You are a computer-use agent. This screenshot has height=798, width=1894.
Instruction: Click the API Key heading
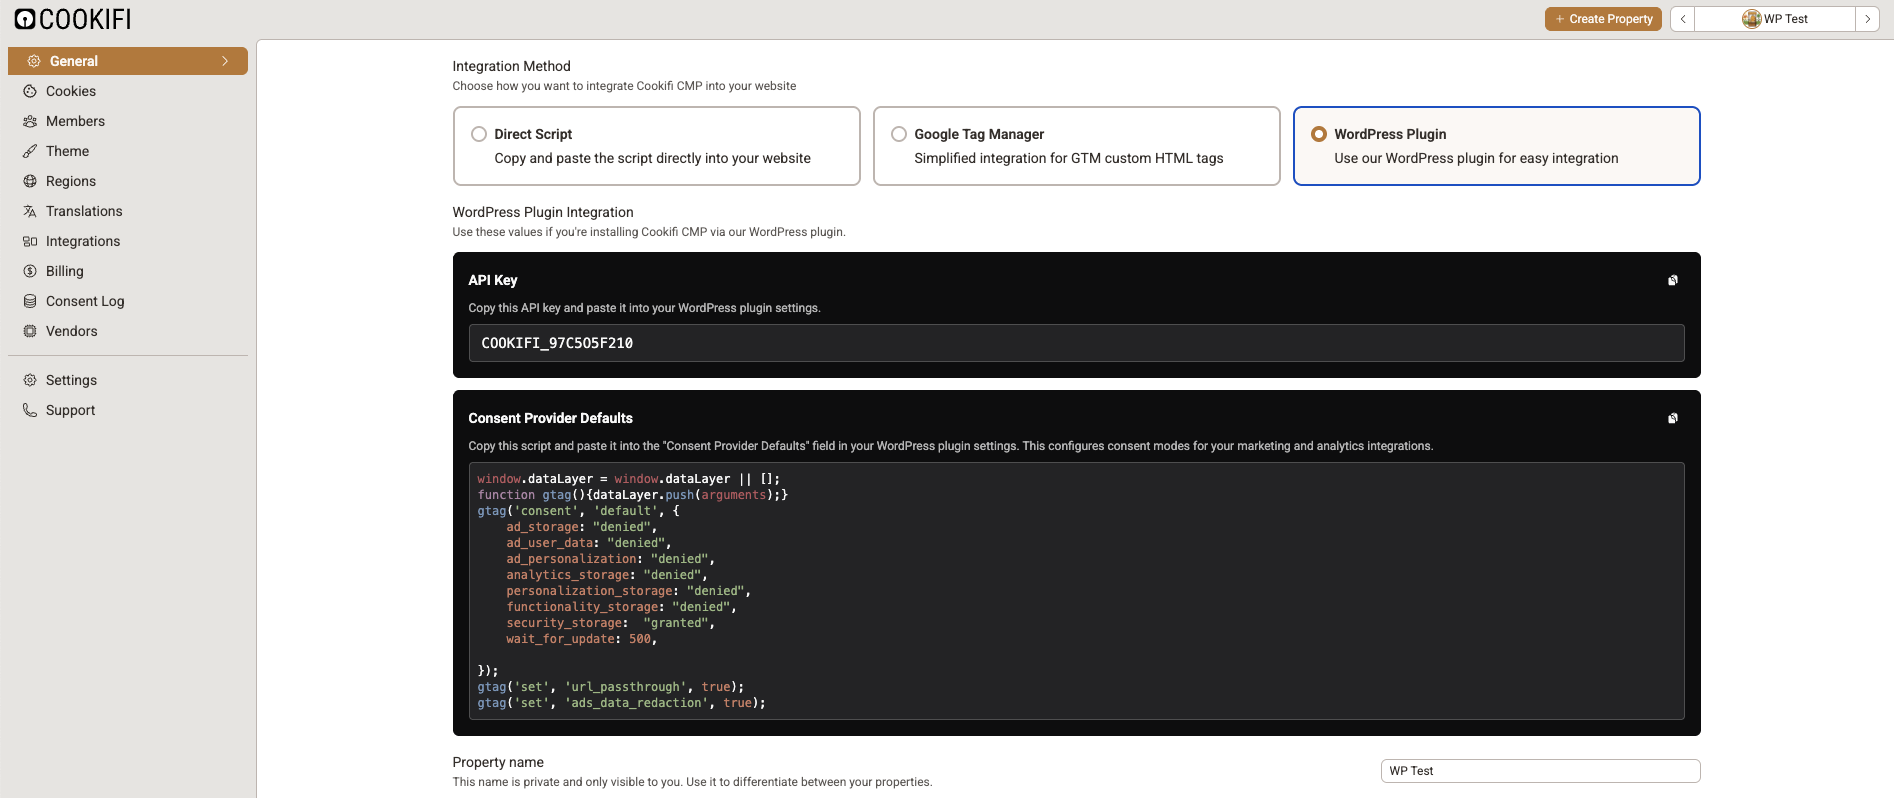click(x=493, y=280)
